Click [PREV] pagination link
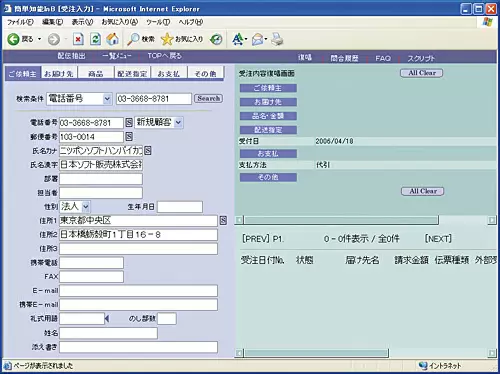The image size is (500, 374). (x=256, y=239)
